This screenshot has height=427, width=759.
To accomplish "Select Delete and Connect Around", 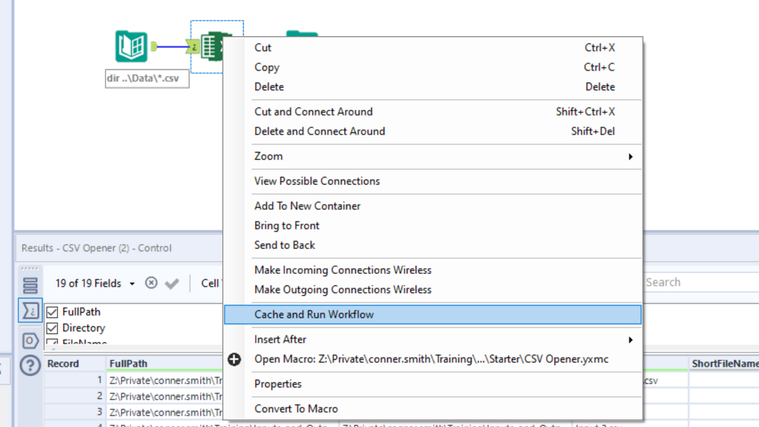I will [433, 131].
